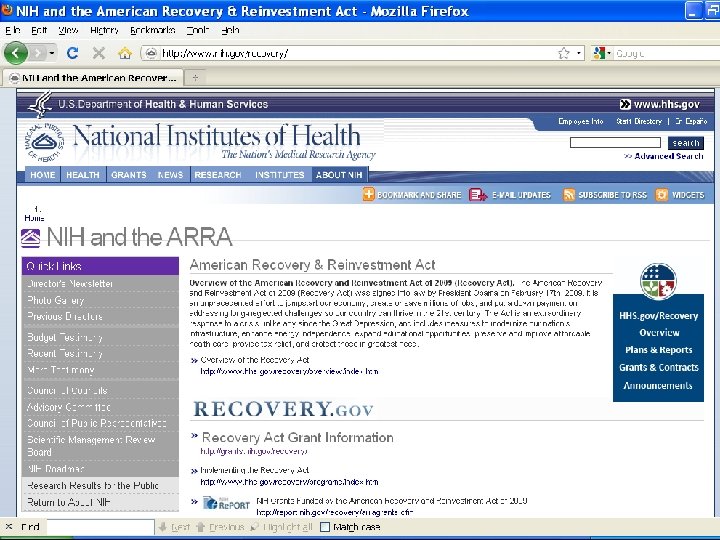
Task: Click the NEWS navigation tab
Action: (x=170, y=175)
